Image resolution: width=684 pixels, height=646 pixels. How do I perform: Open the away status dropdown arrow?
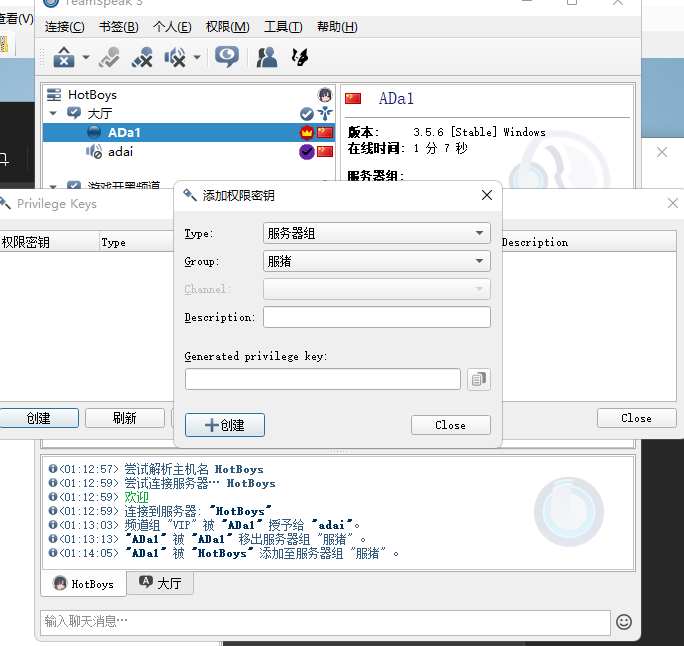click(x=197, y=58)
